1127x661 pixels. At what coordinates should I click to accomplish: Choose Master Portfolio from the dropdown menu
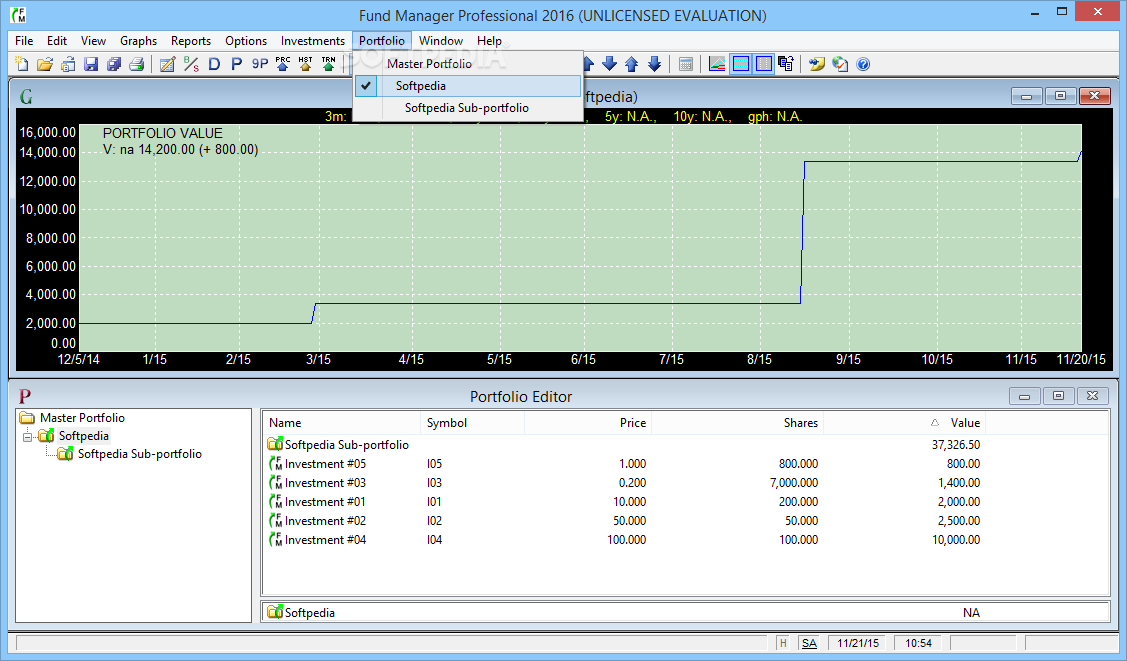468,64
